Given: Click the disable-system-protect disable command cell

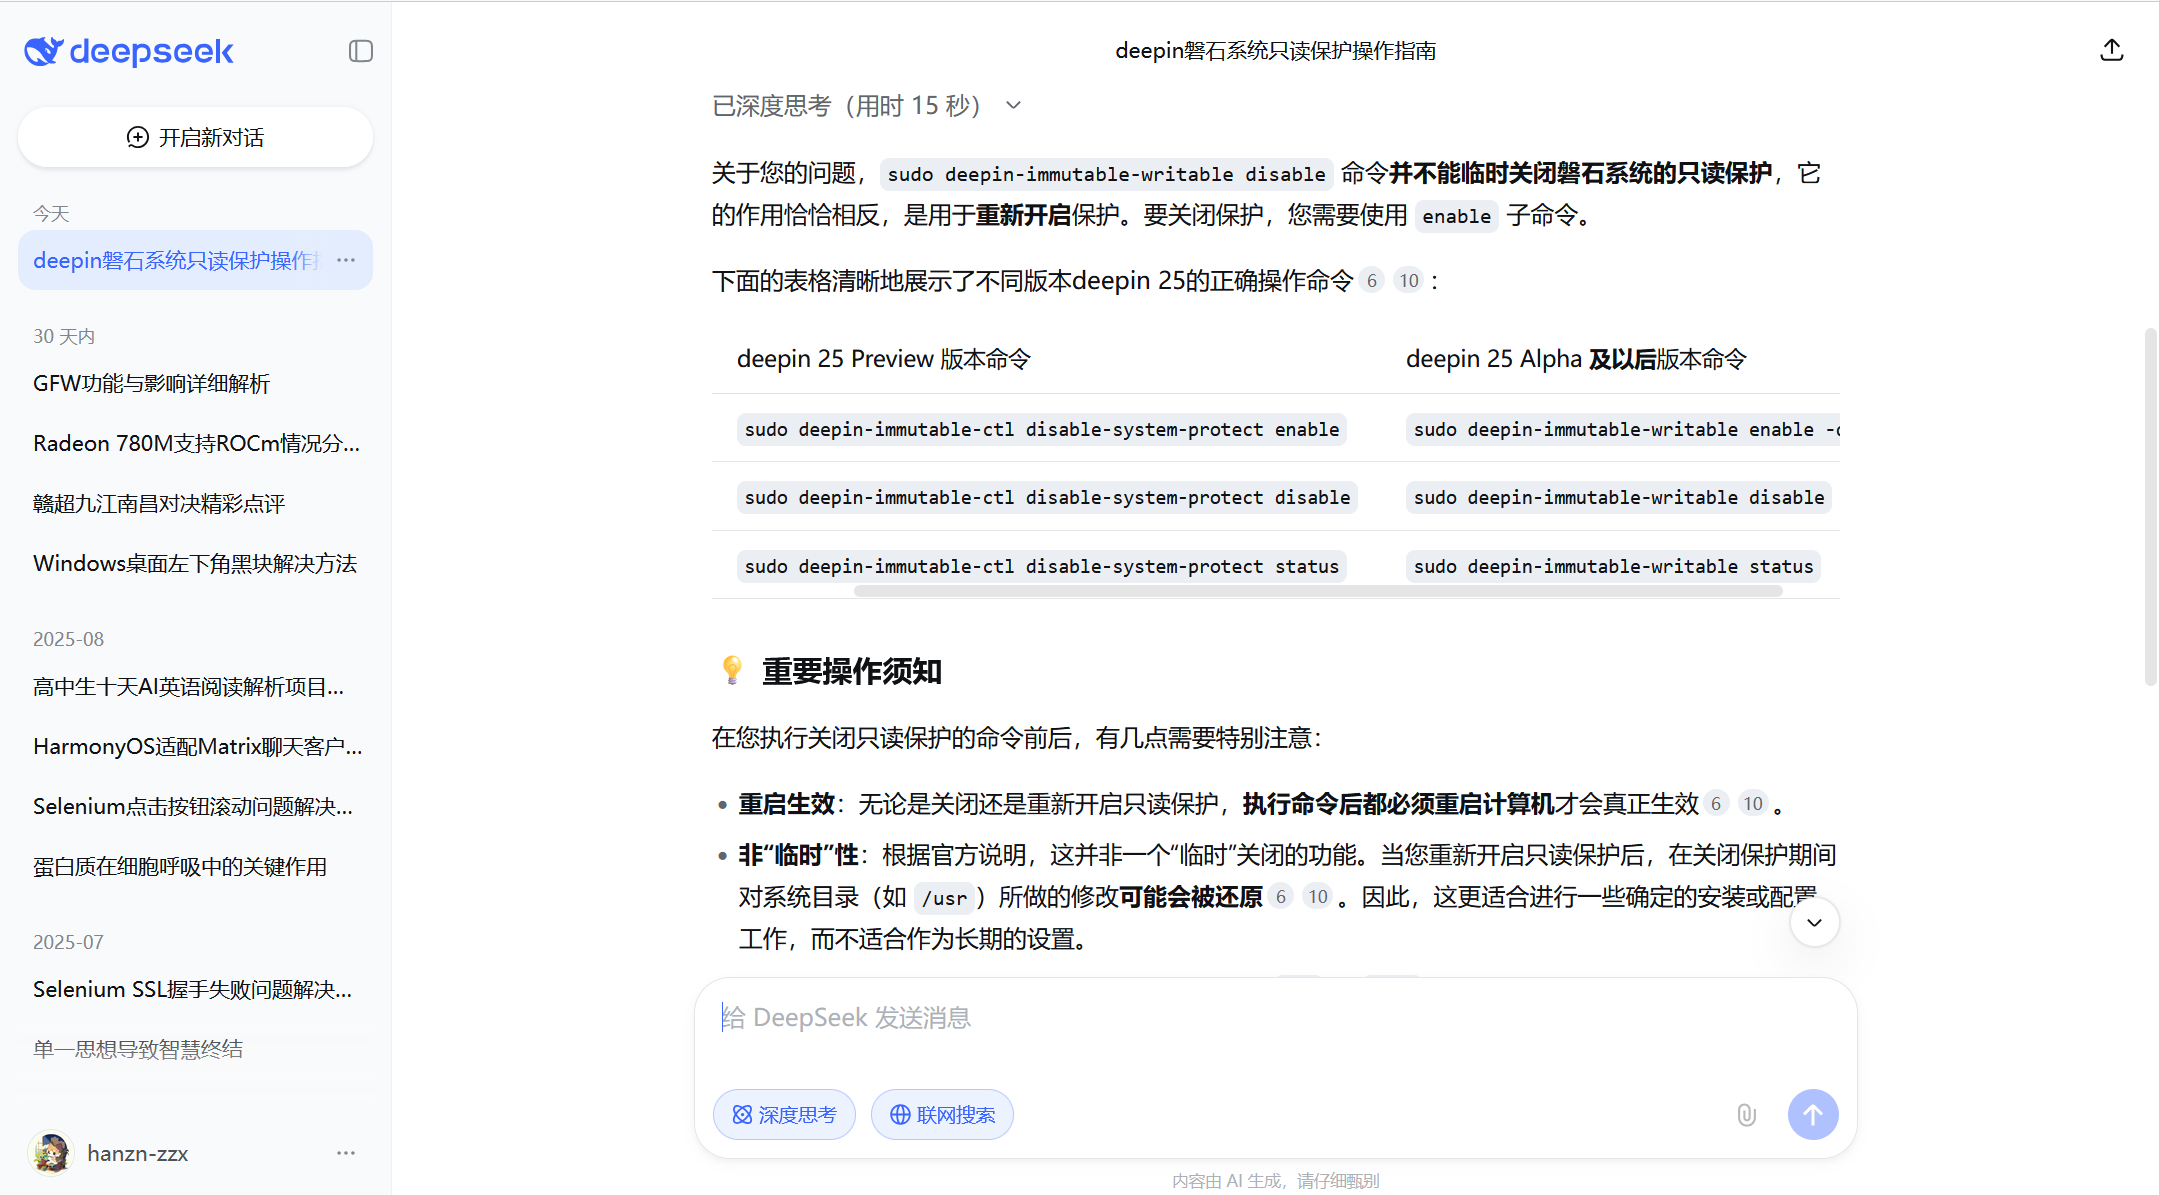Looking at the screenshot, I should point(1047,497).
